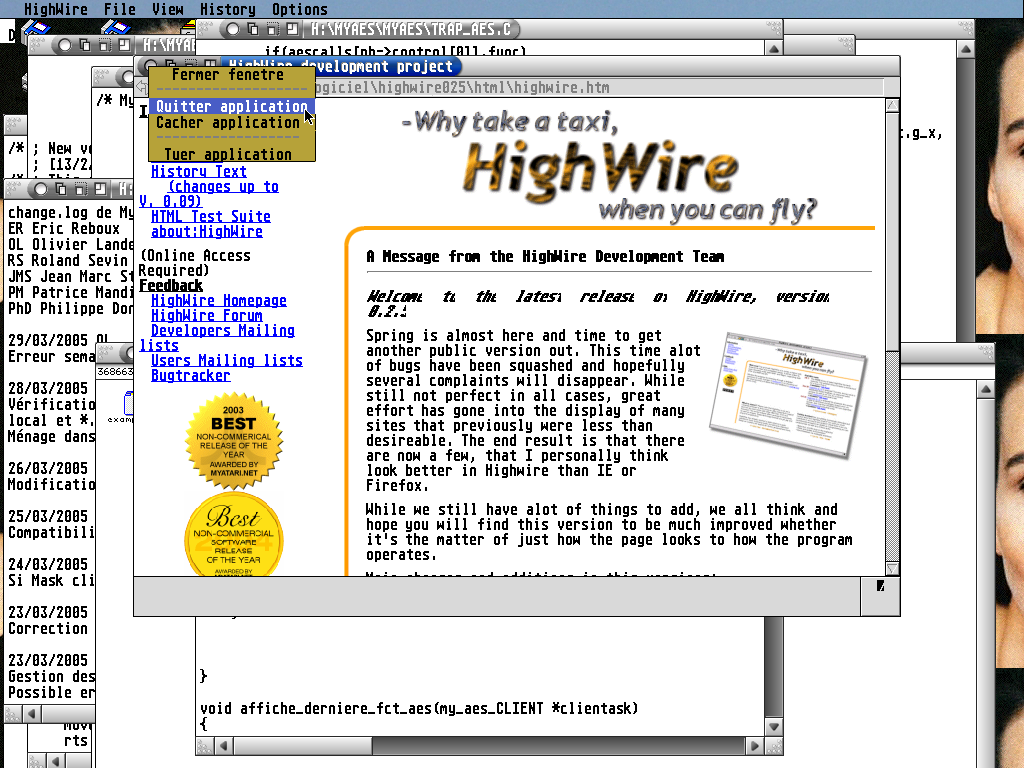Click the closer circle of H:\MYAE window

[x=65, y=45]
